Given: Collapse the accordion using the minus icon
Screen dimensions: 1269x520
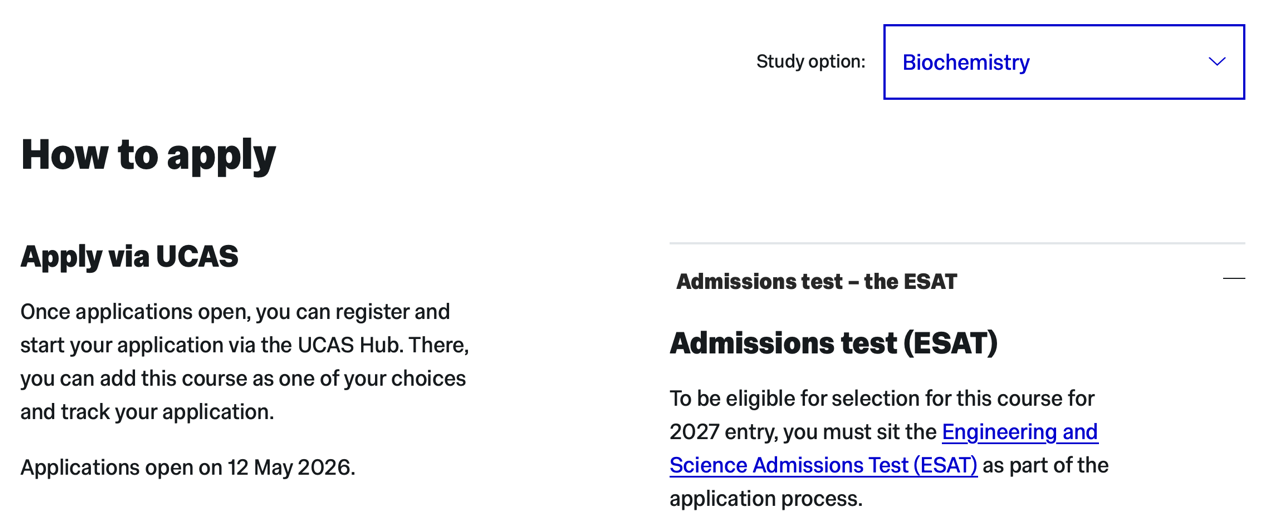Looking at the screenshot, I should [x=1233, y=279].
